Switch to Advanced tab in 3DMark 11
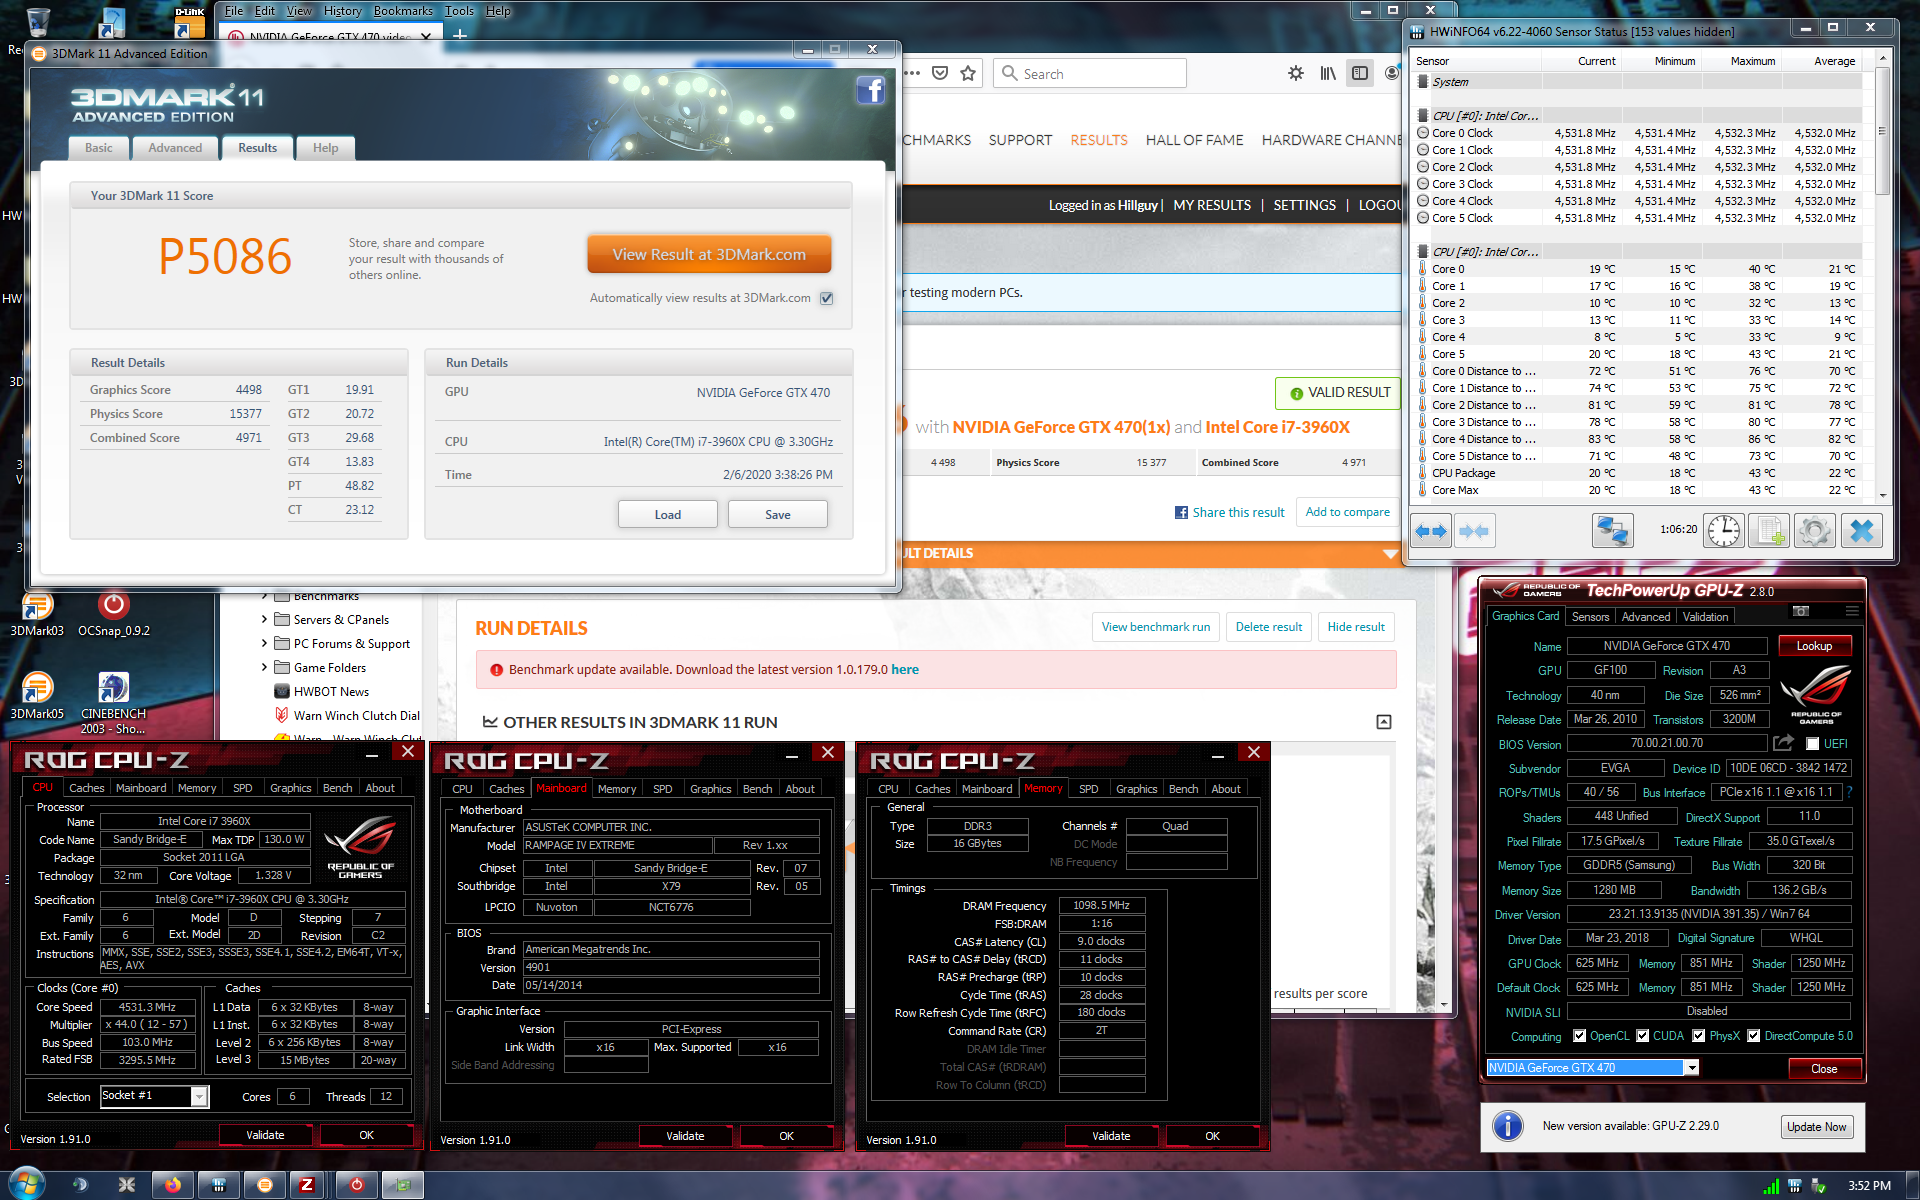Screen dimensions: 1920x1200 point(175,148)
